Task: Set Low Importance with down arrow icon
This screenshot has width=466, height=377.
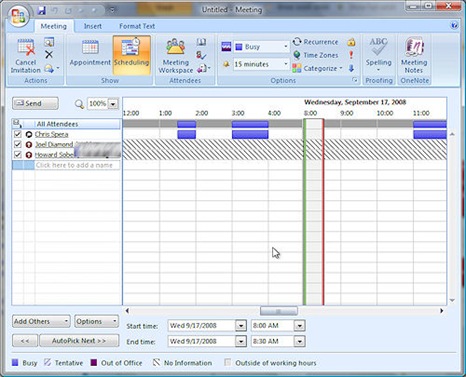Action: (x=351, y=68)
